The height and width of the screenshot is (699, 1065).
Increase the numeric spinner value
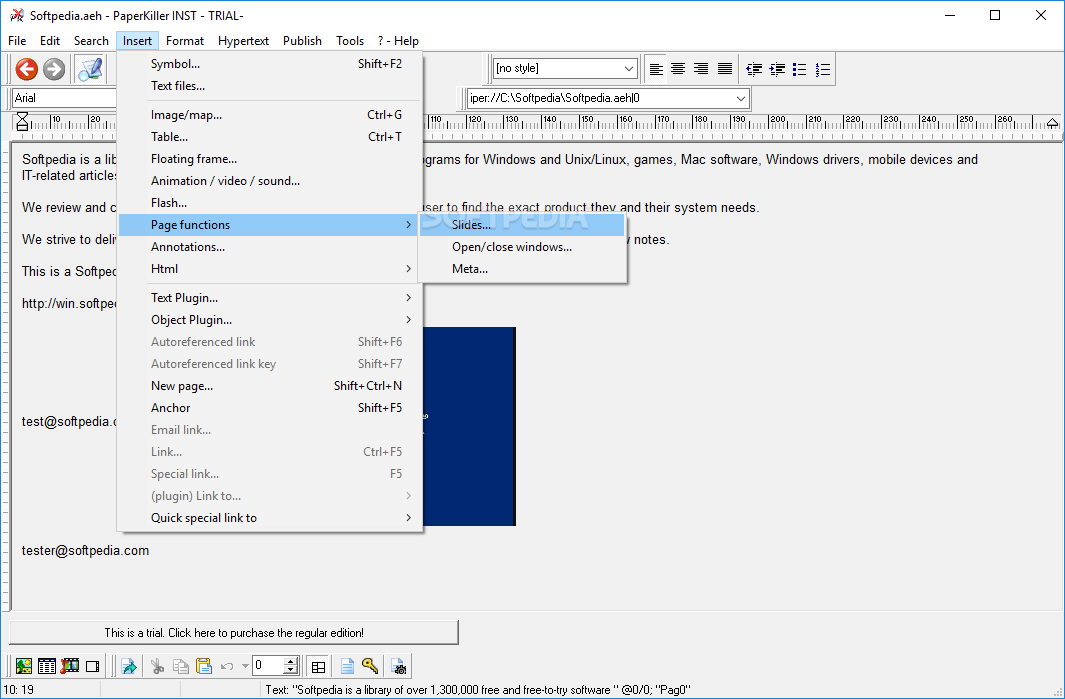291,662
